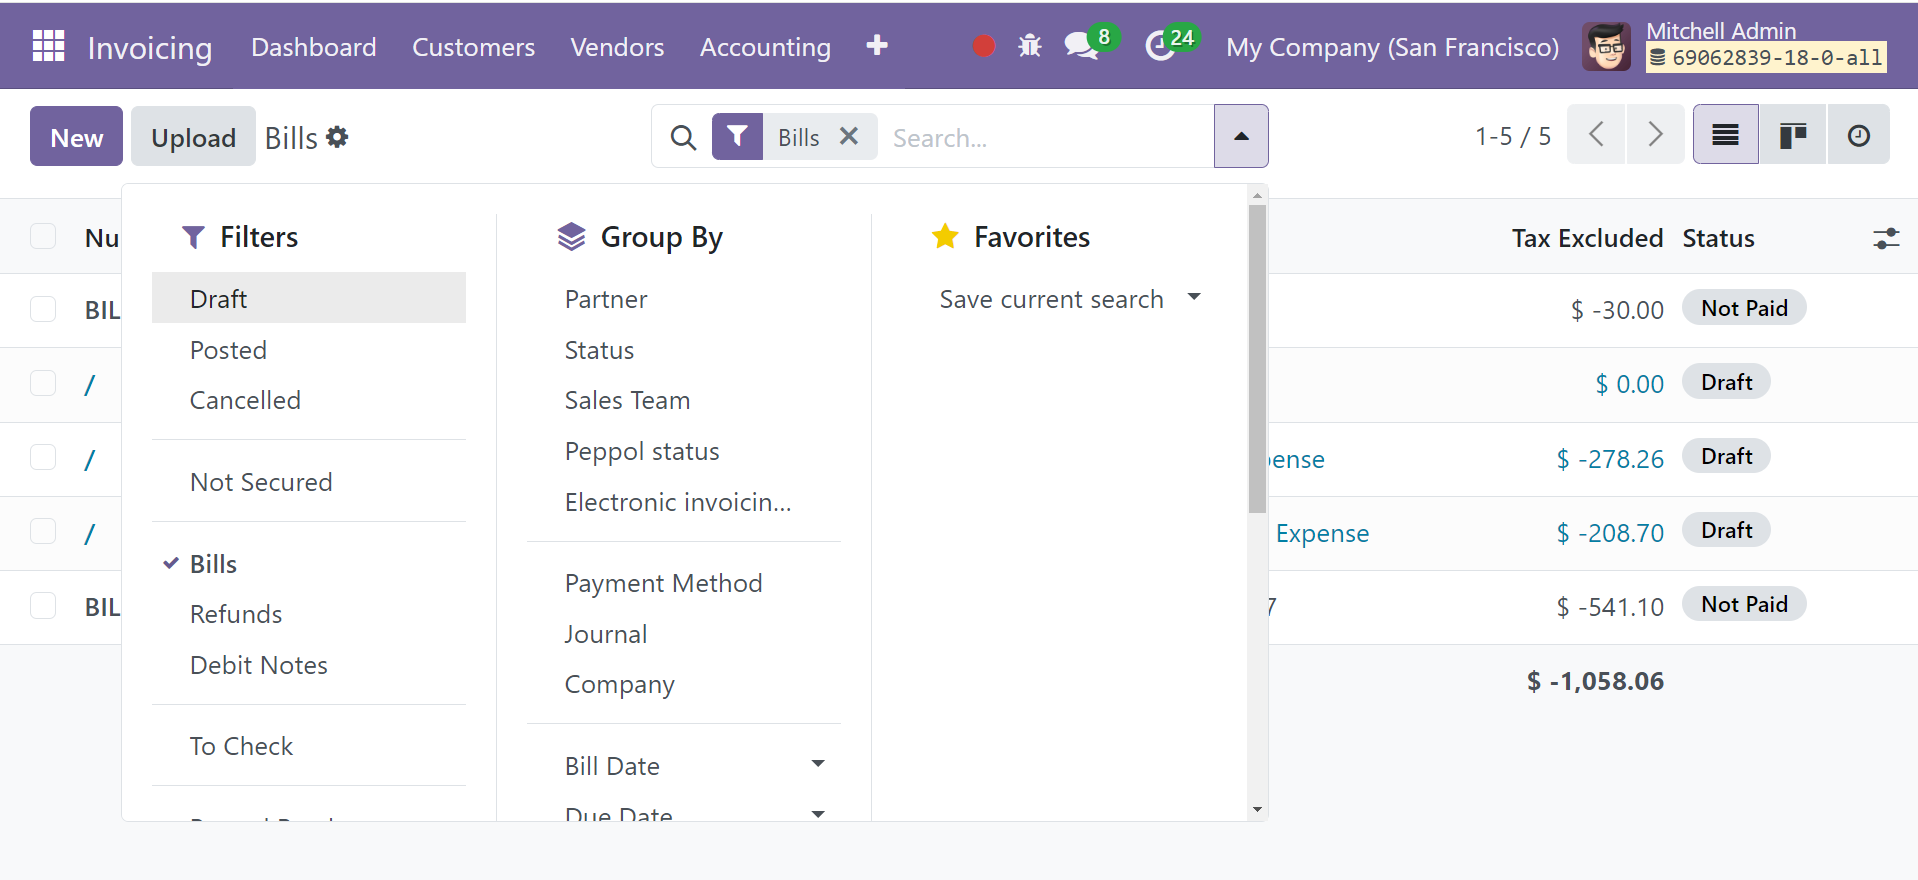Click the Invoicing app title
This screenshot has height=880, width=1918.
coord(150,47)
